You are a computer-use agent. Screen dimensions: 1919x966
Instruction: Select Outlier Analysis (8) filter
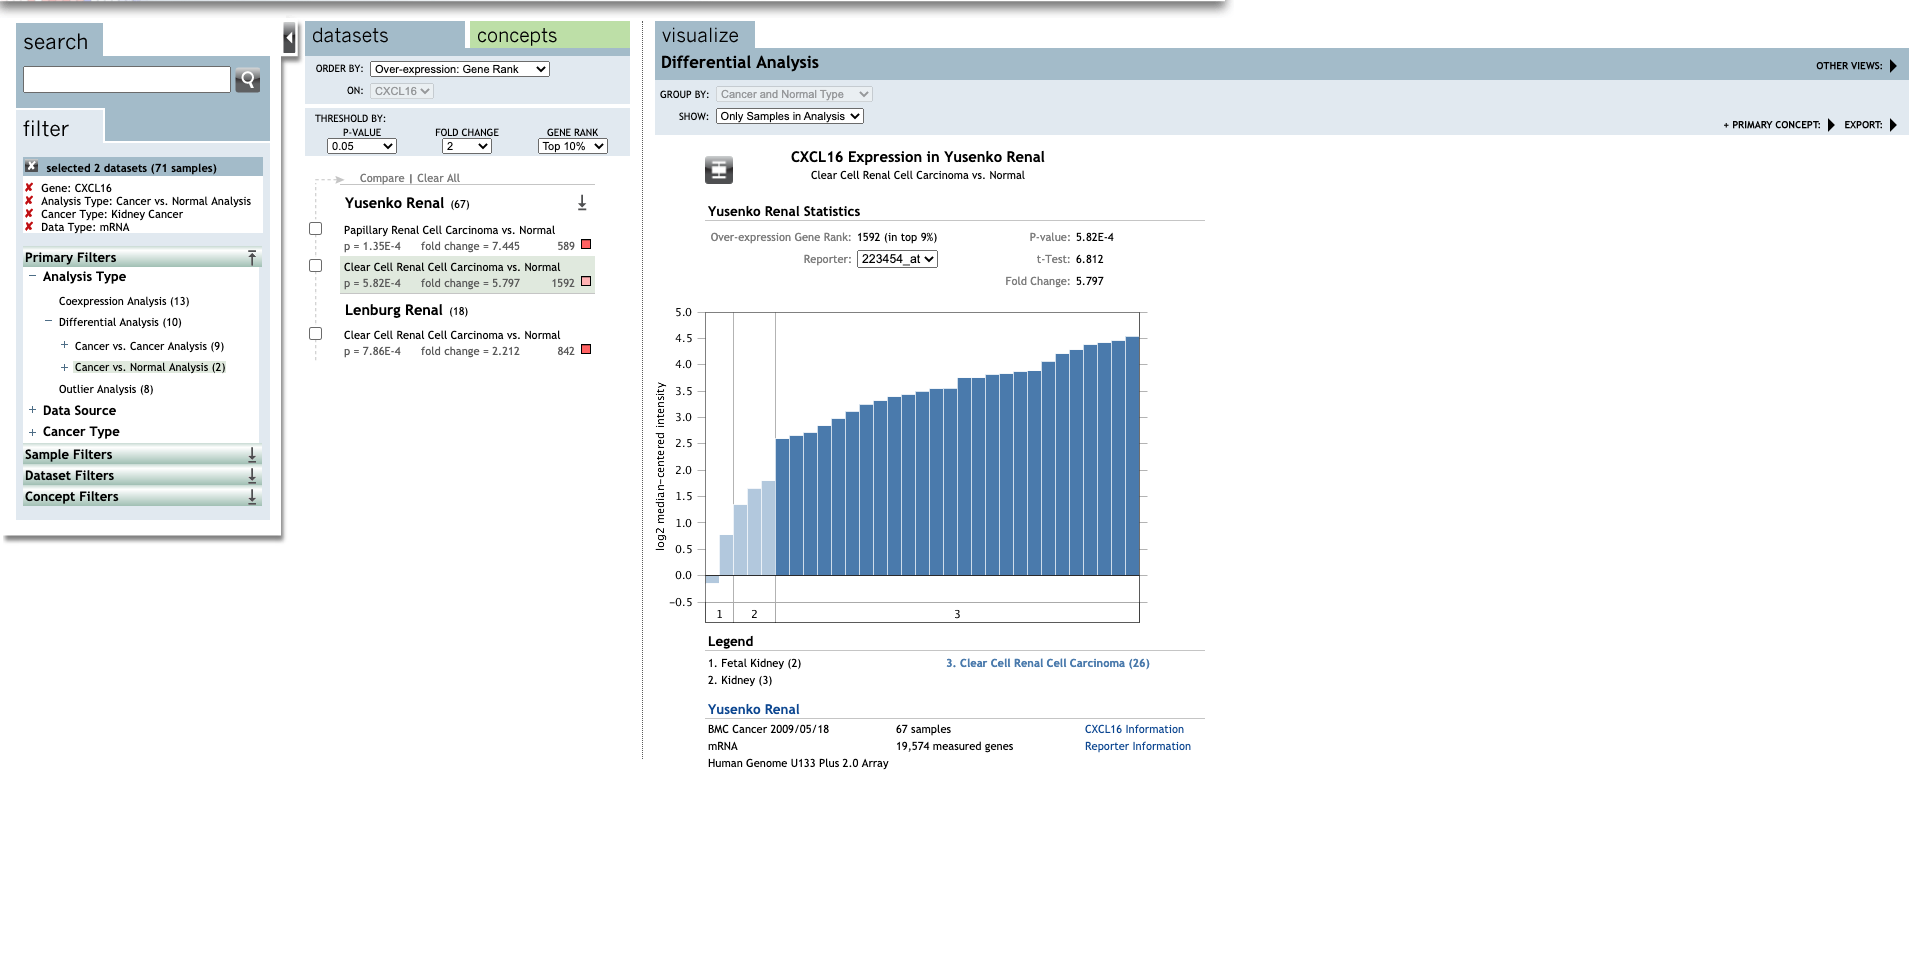point(106,389)
